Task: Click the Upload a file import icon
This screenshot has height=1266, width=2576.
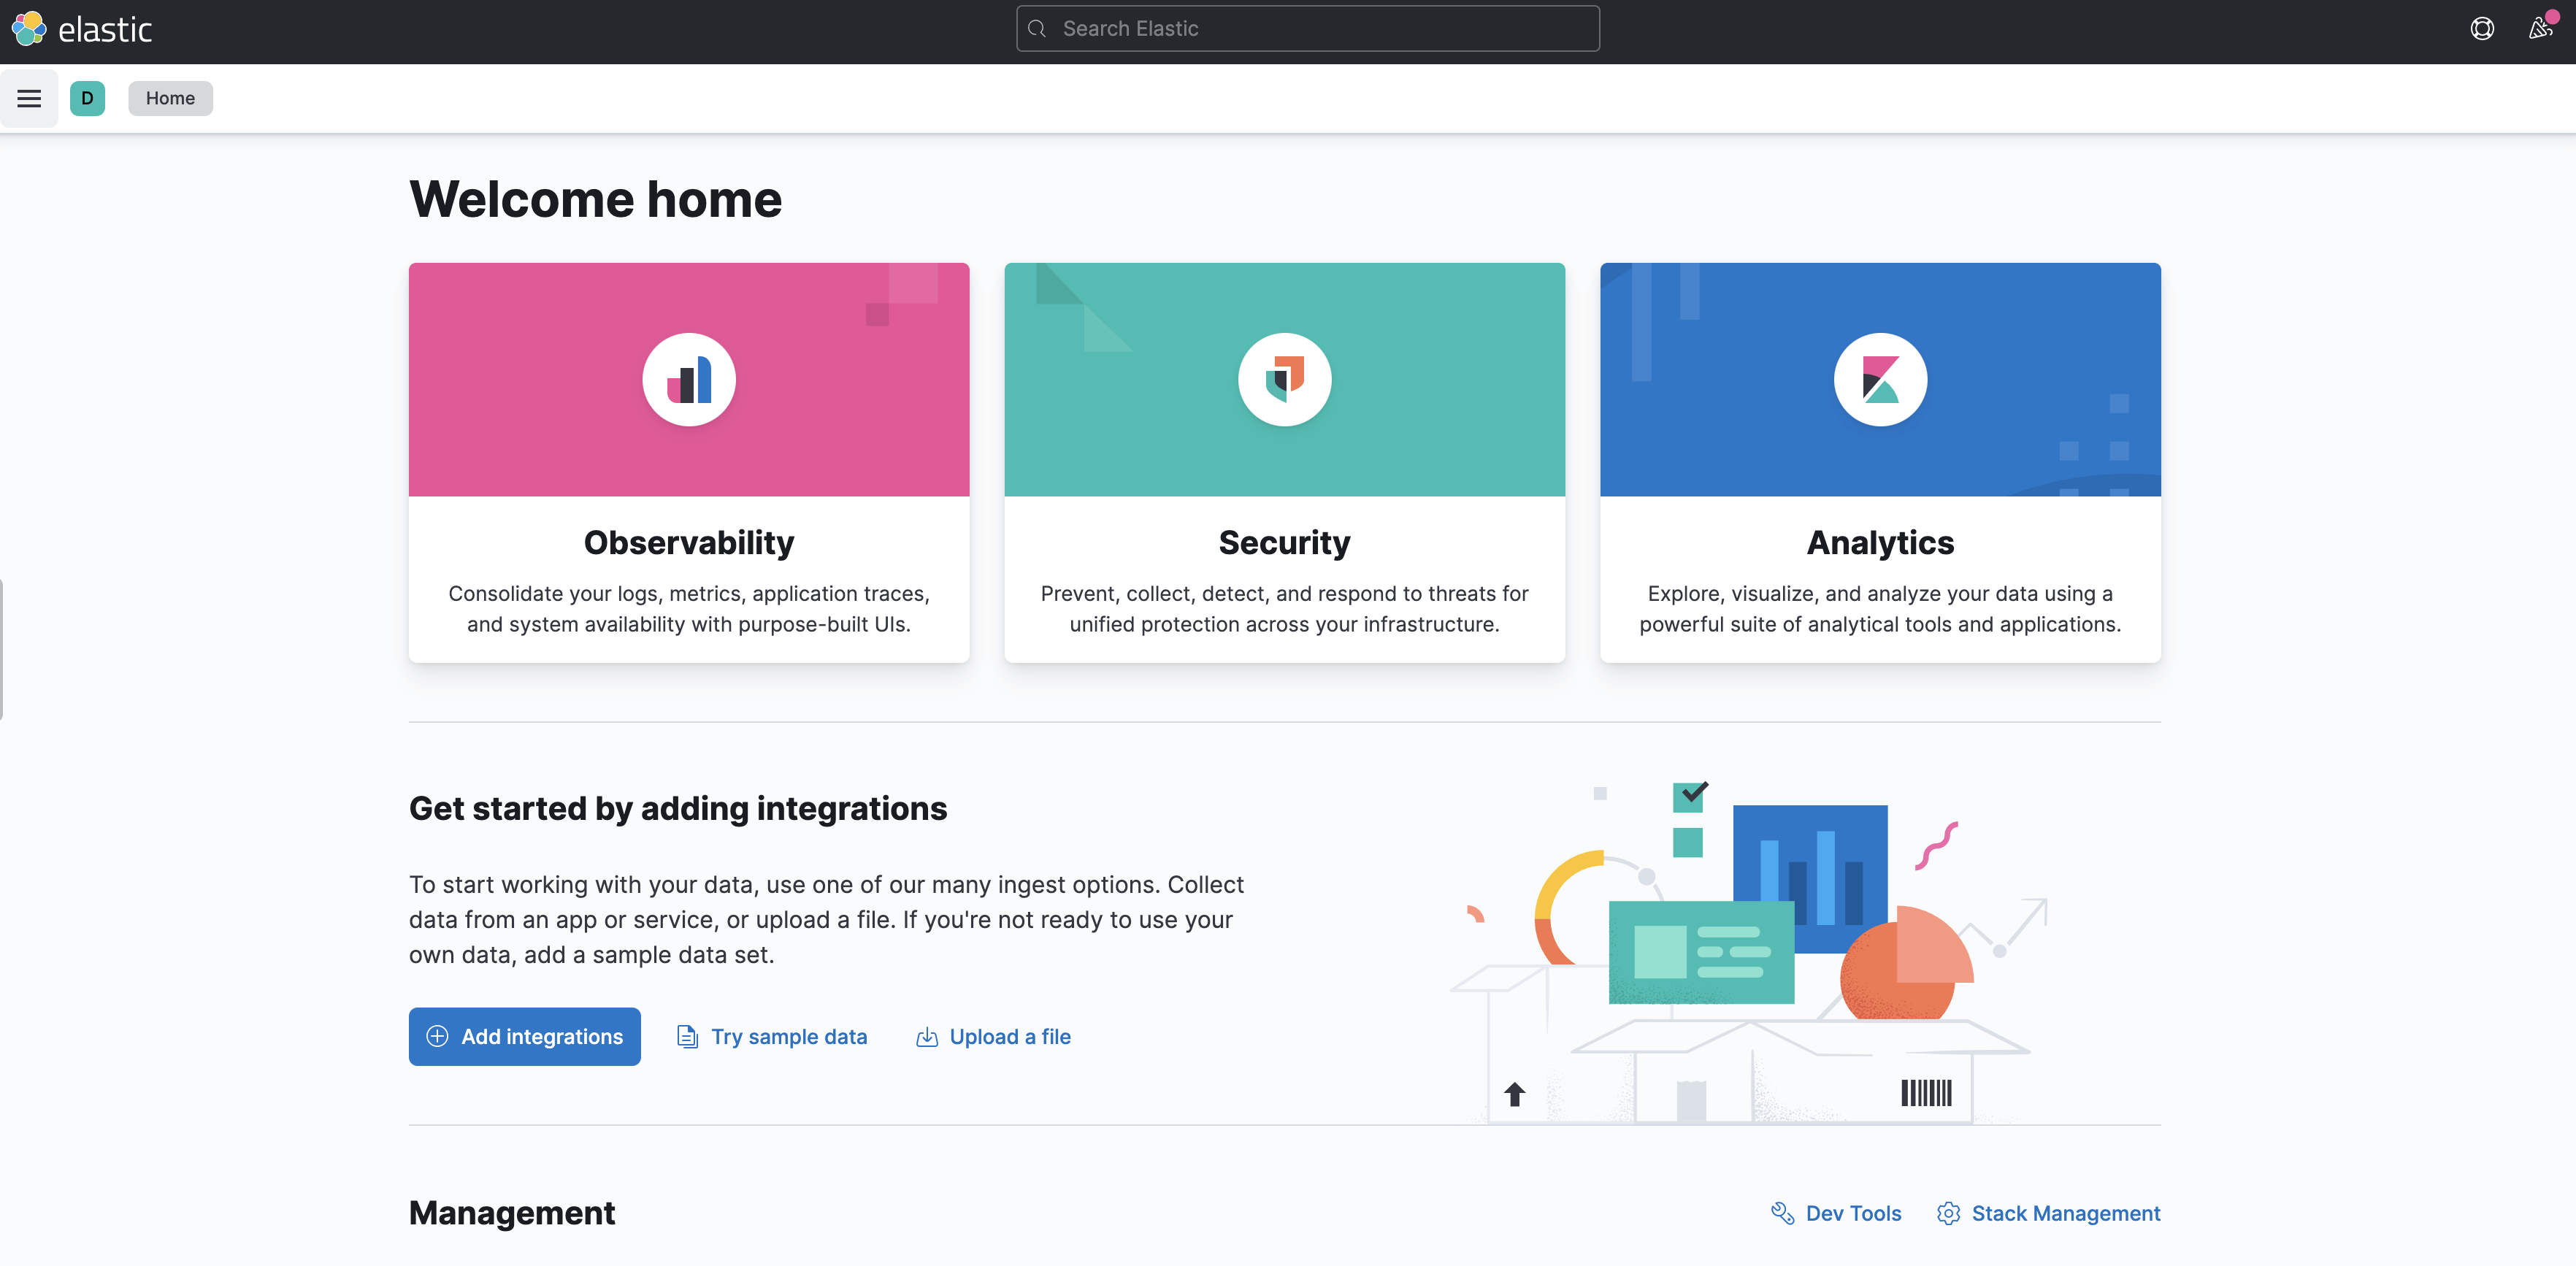Action: click(x=927, y=1037)
